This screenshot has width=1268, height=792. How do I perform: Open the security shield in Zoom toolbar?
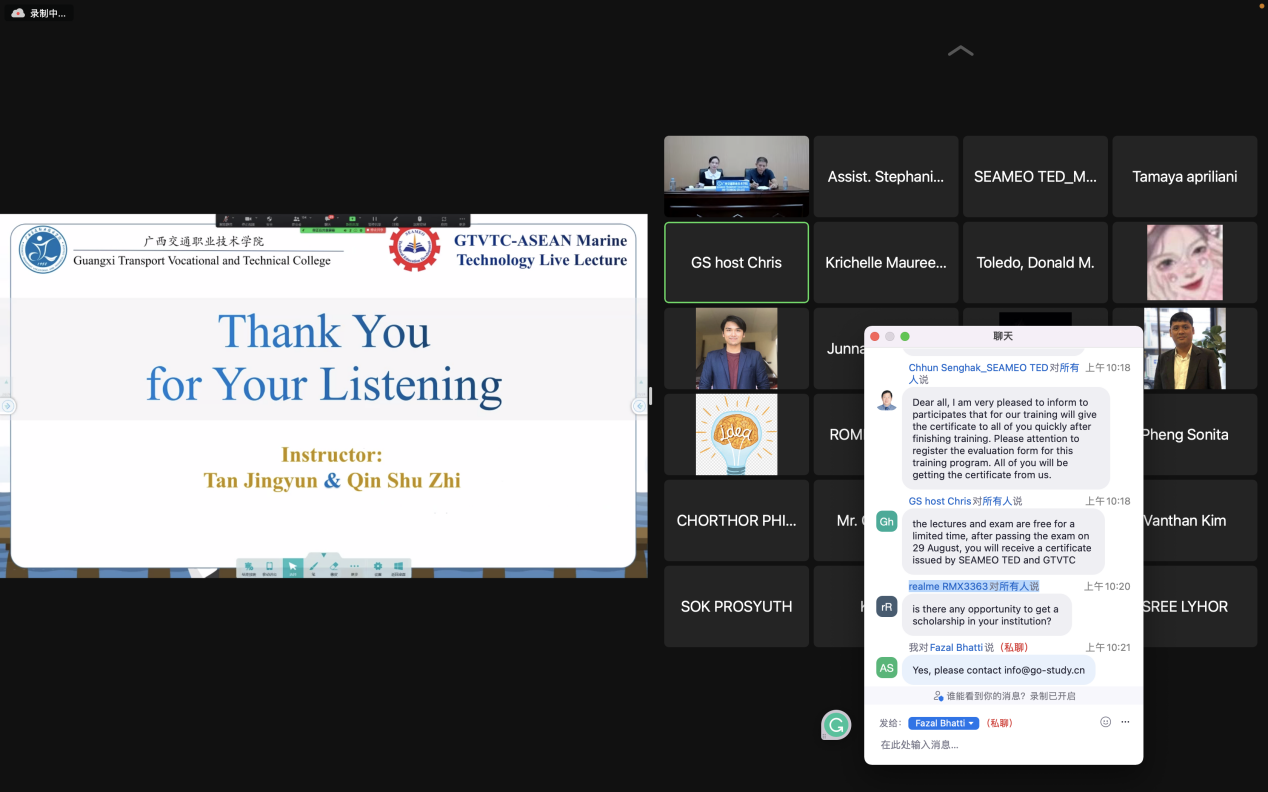tap(269, 220)
